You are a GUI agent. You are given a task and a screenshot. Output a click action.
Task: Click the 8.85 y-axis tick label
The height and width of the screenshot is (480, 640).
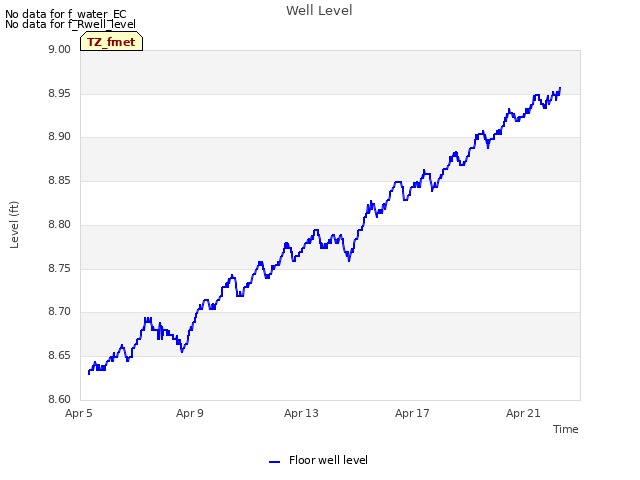point(60,180)
